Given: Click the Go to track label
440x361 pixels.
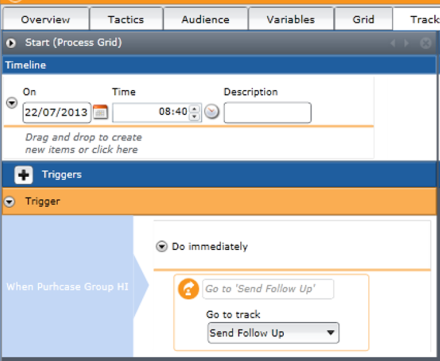Looking at the screenshot, I should pos(233,314).
